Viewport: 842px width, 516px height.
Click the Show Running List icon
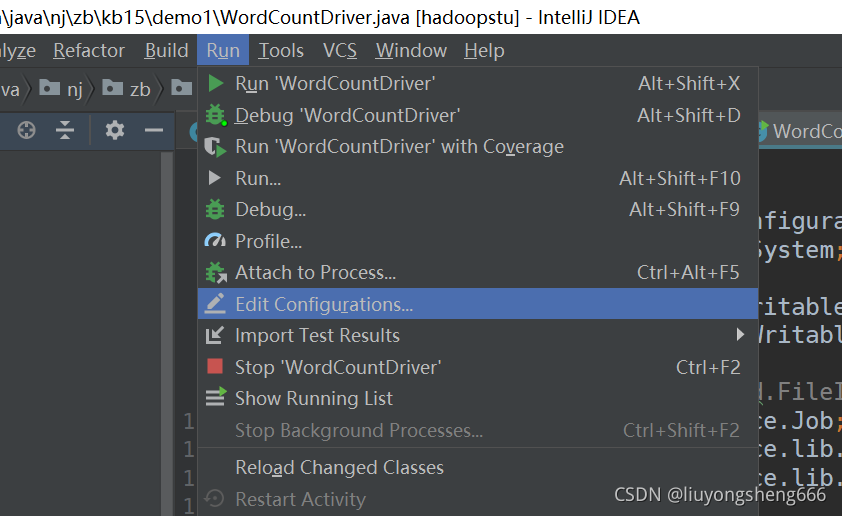[216, 398]
